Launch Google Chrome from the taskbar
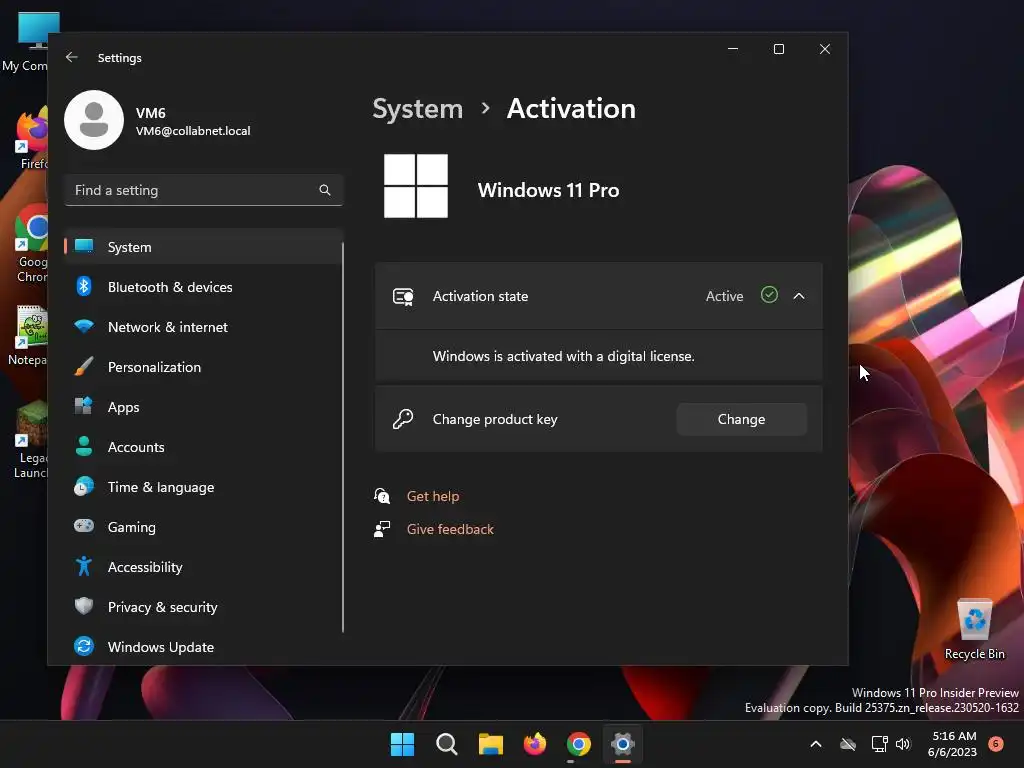 tap(579, 744)
